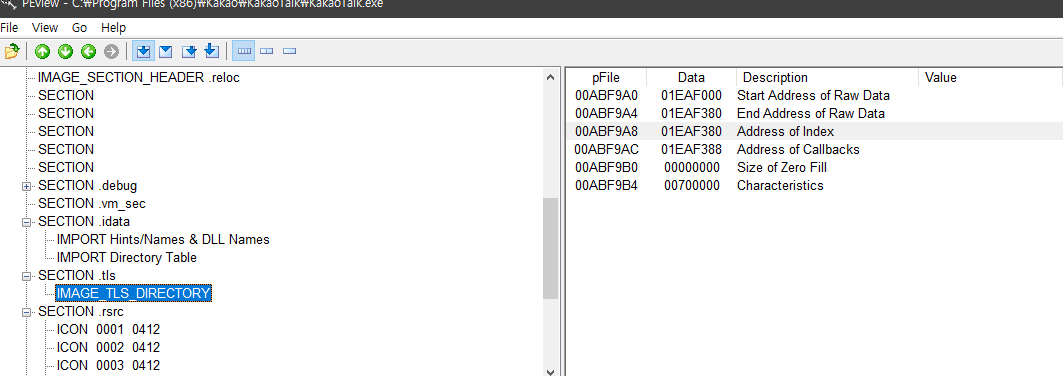Select SECTION .debug in tree
Image resolution: width=1063 pixels, height=376 pixels.
pyautogui.click(x=87, y=186)
